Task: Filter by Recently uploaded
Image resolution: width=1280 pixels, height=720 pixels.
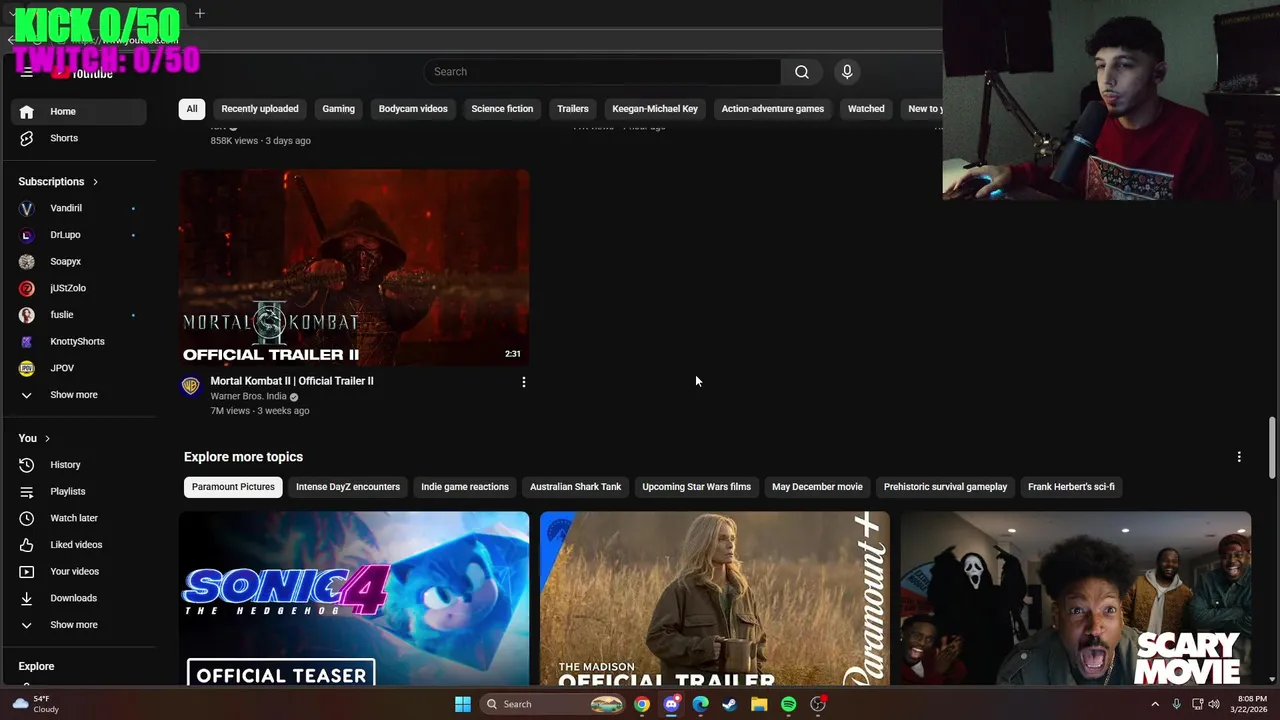Action: pyautogui.click(x=260, y=109)
